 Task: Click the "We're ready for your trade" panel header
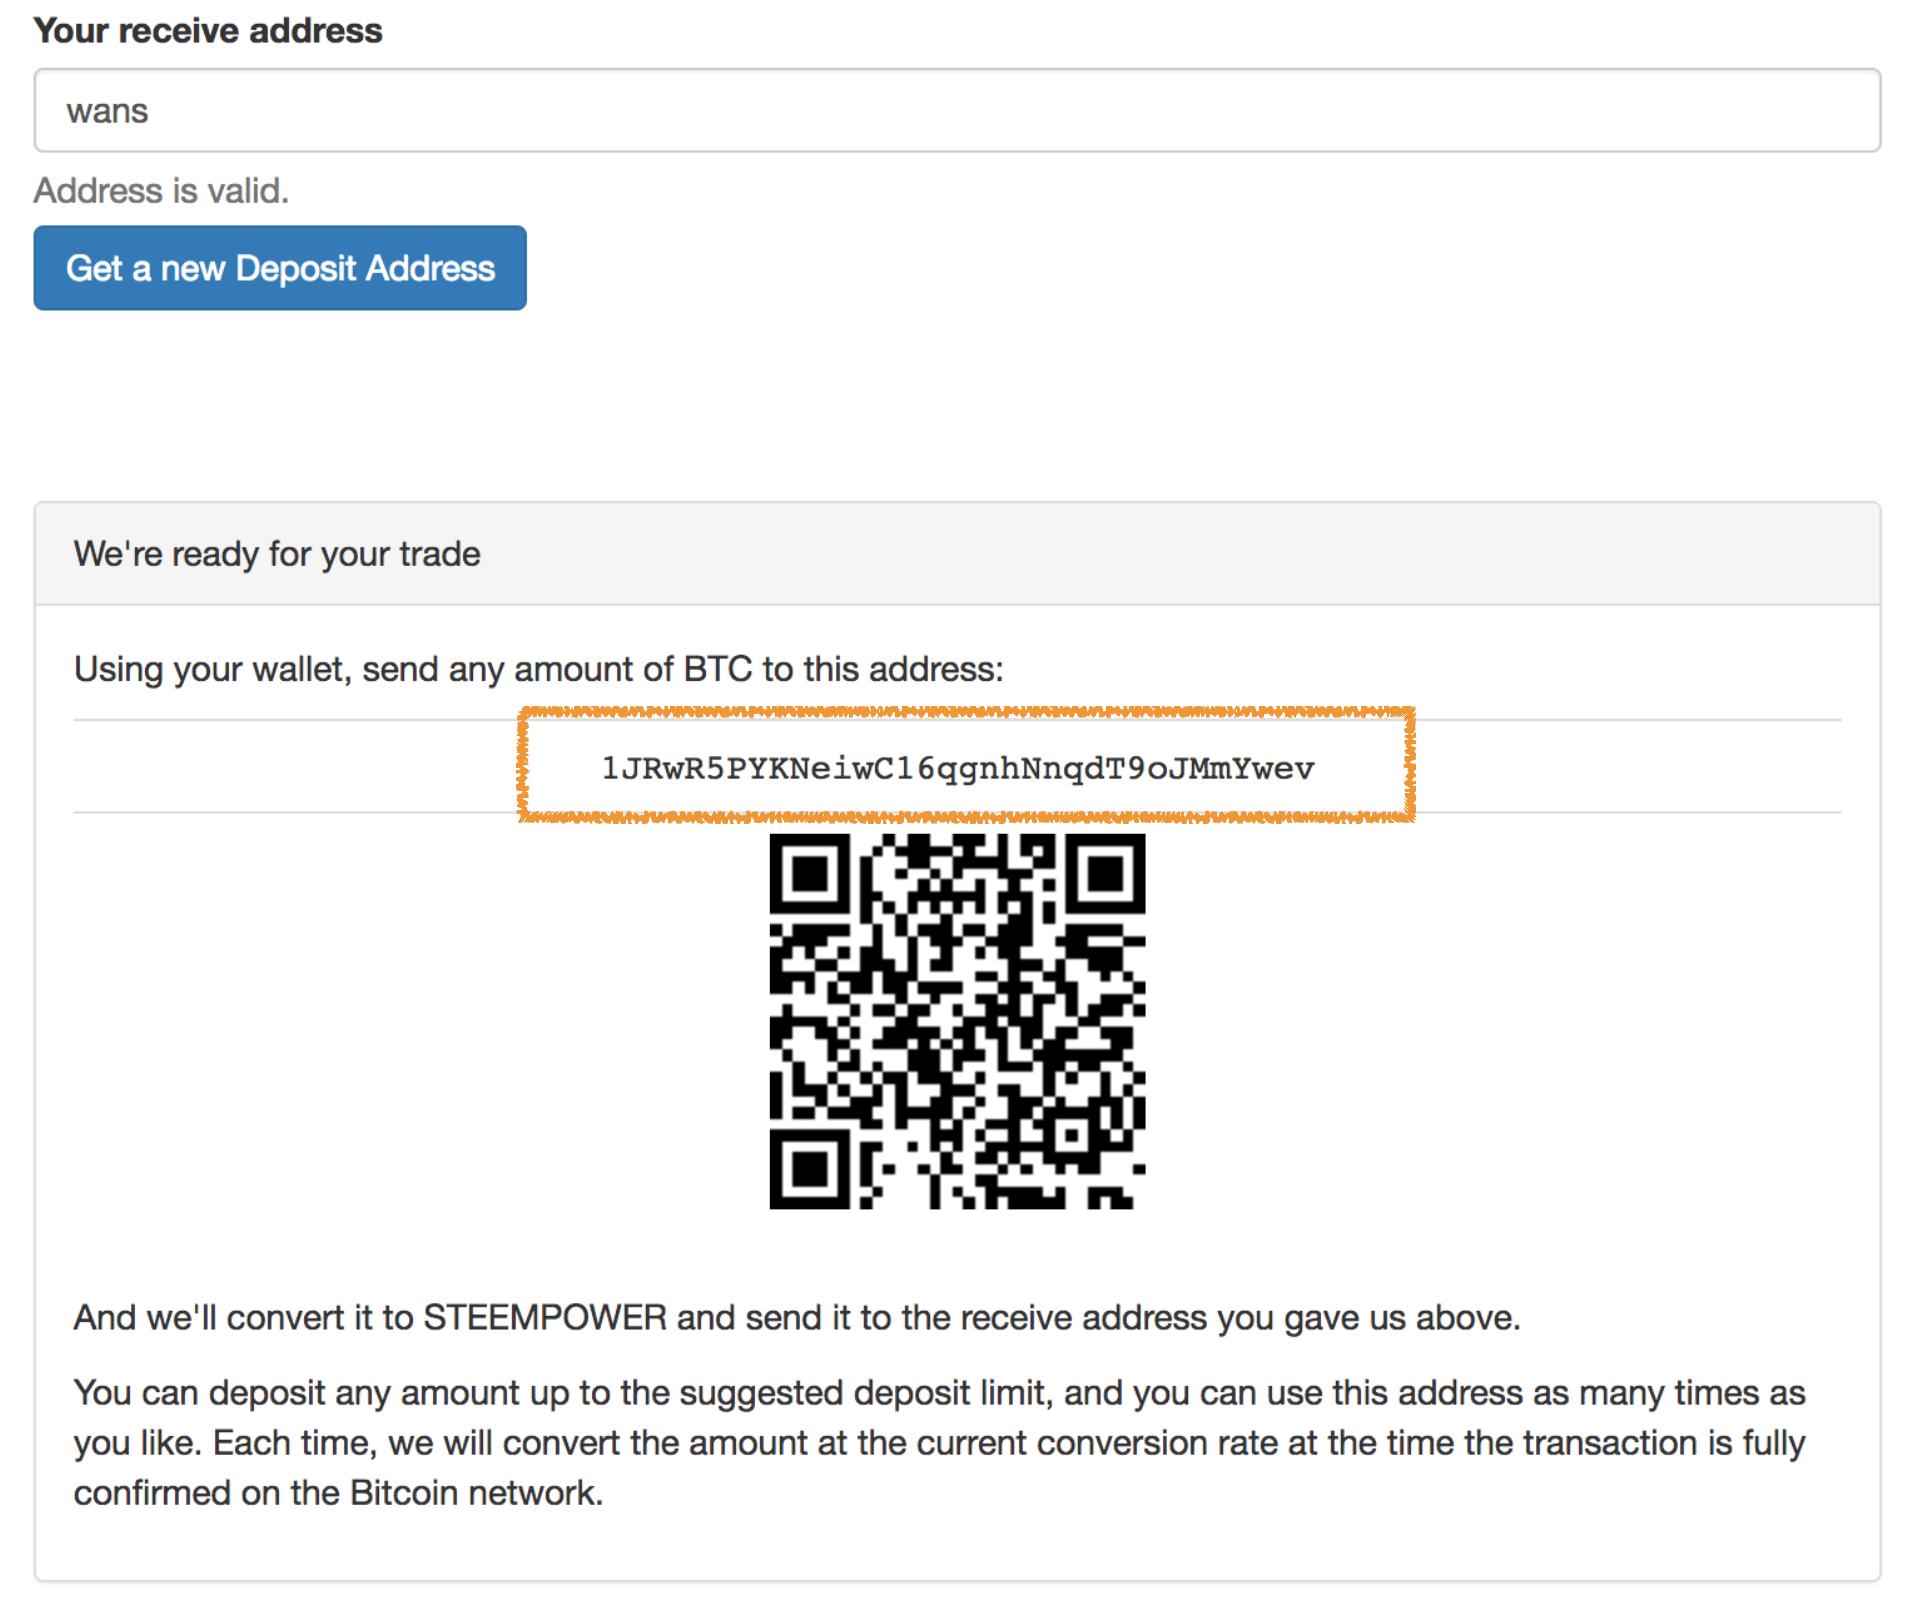[957, 554]
